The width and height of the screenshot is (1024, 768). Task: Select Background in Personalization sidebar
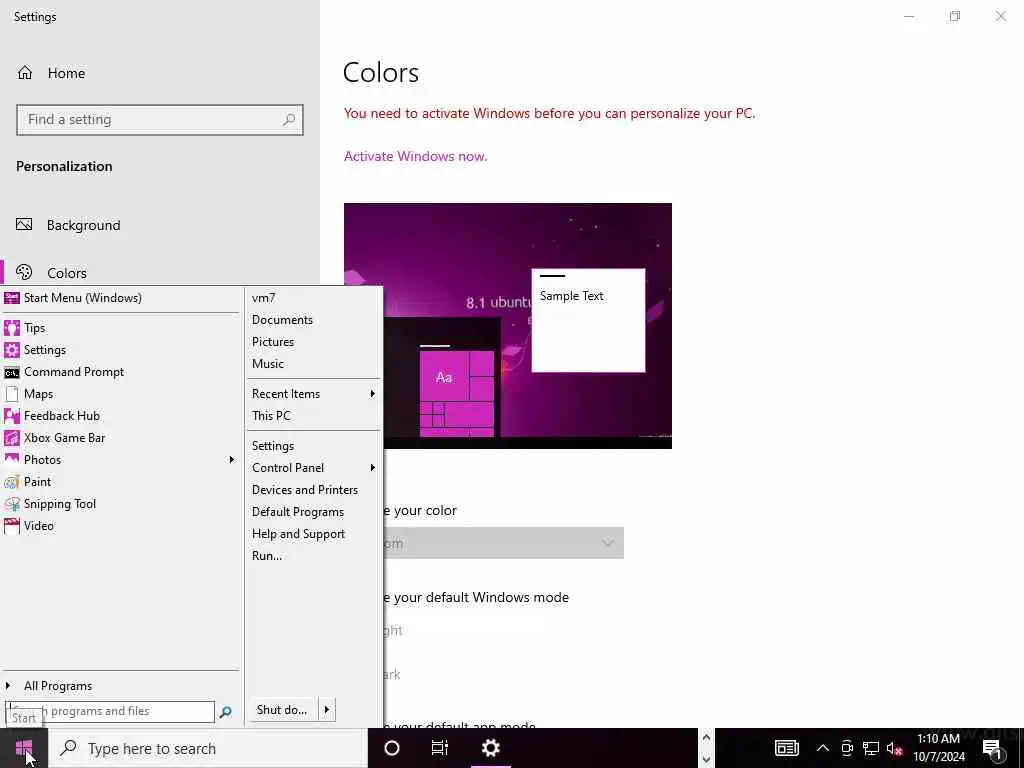coord(84,225)
